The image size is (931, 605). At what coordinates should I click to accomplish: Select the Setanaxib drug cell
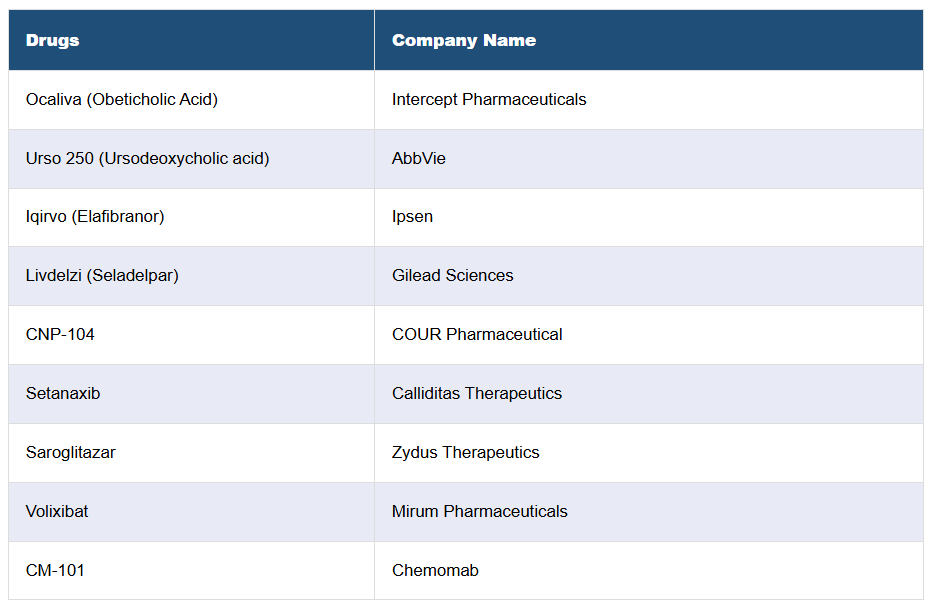[x=63, y=394]
